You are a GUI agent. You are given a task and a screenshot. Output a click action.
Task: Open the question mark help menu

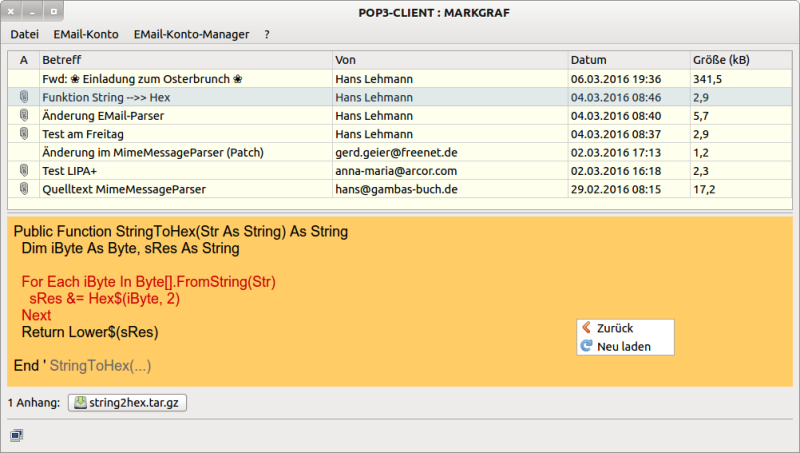pos(267,34)
